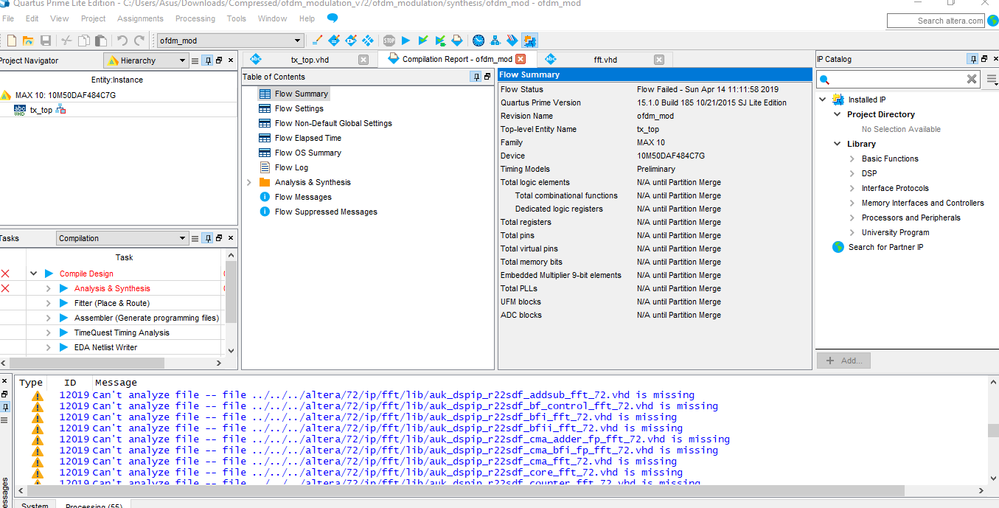Image resolution: width=999 pixels, height=508 pixels.
Task: Expand the Analysis & Synthesis report folder
Action: pos(249,182)
